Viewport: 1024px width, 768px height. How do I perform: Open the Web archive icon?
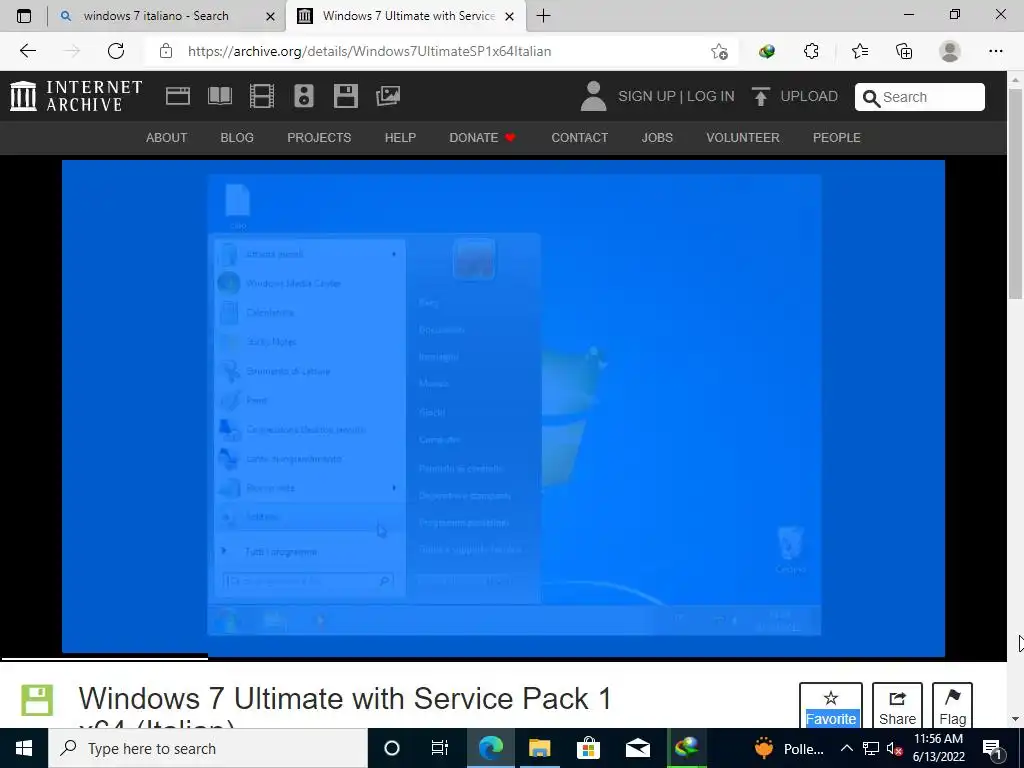[178, 96]
